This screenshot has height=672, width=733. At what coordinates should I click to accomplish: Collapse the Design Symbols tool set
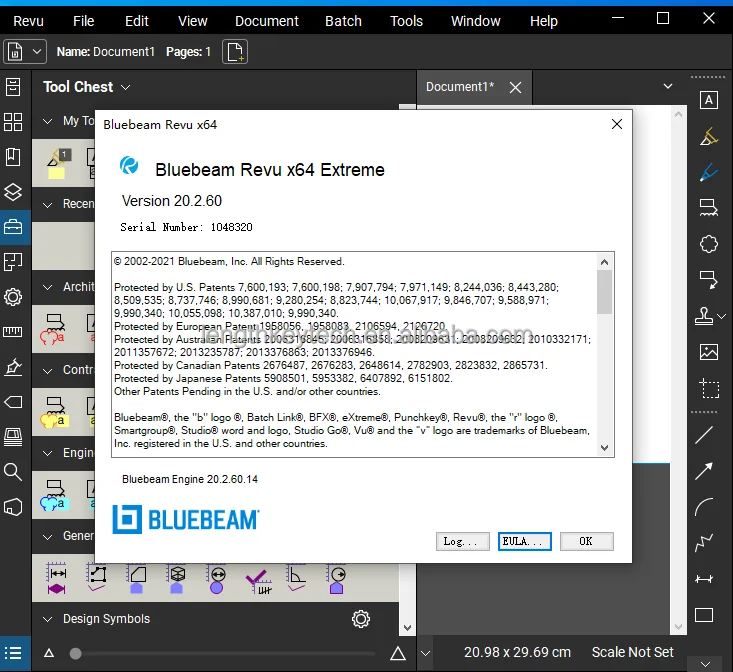tap(47, 619)
